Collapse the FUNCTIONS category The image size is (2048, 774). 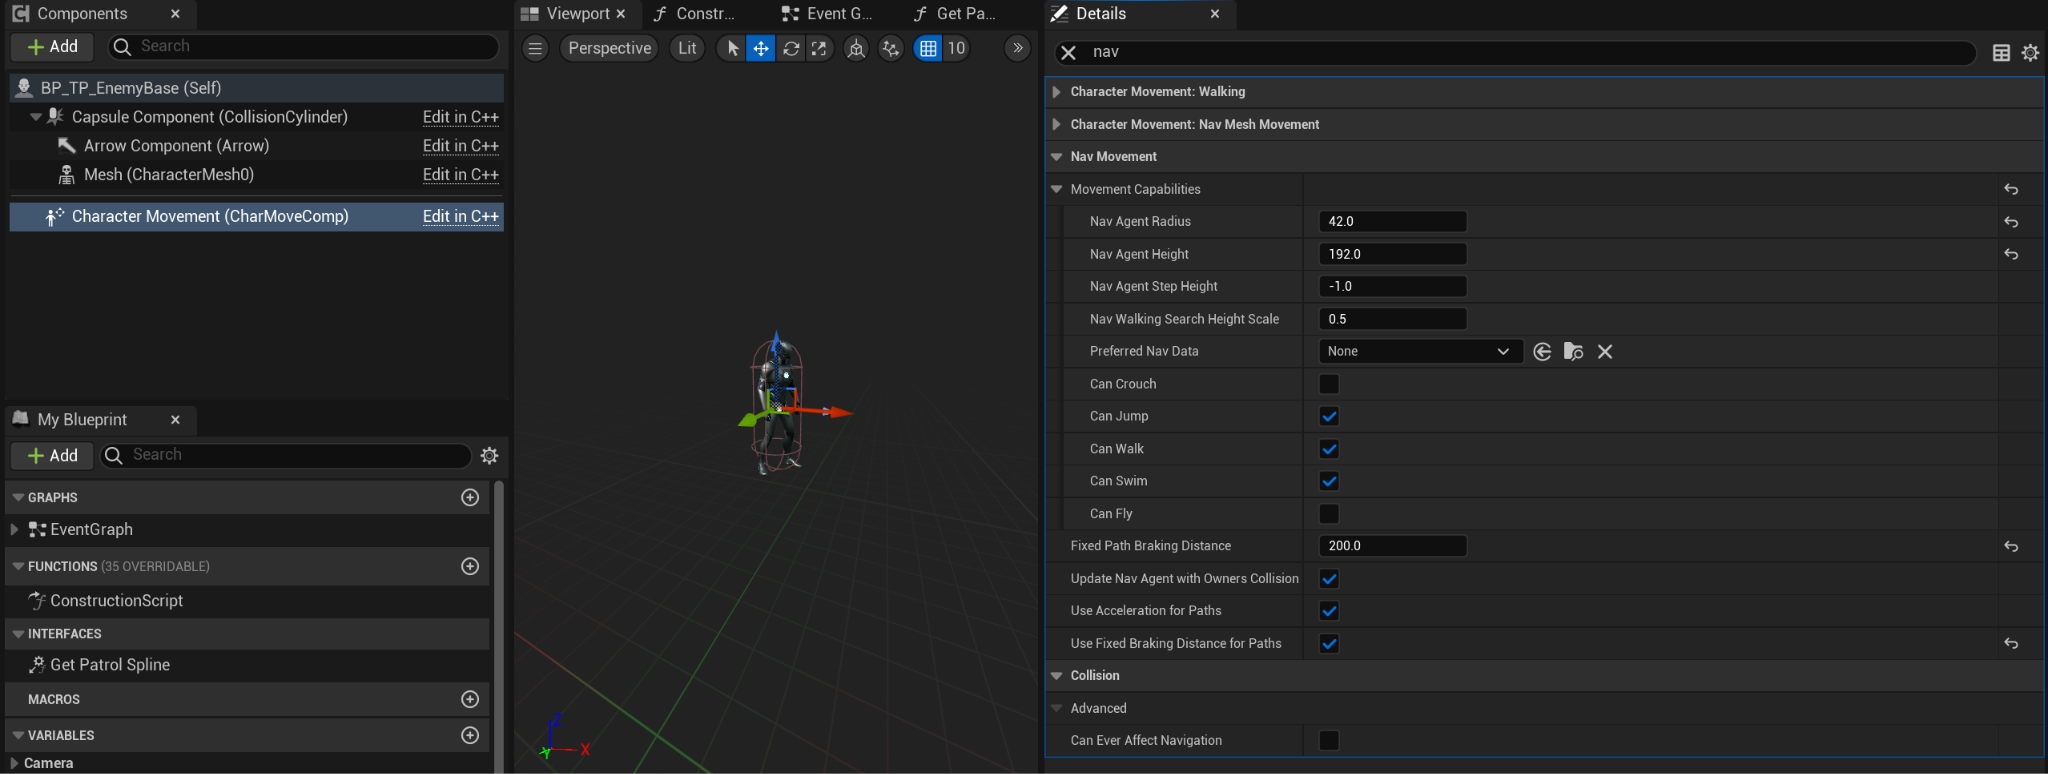[x=17, y=566]
